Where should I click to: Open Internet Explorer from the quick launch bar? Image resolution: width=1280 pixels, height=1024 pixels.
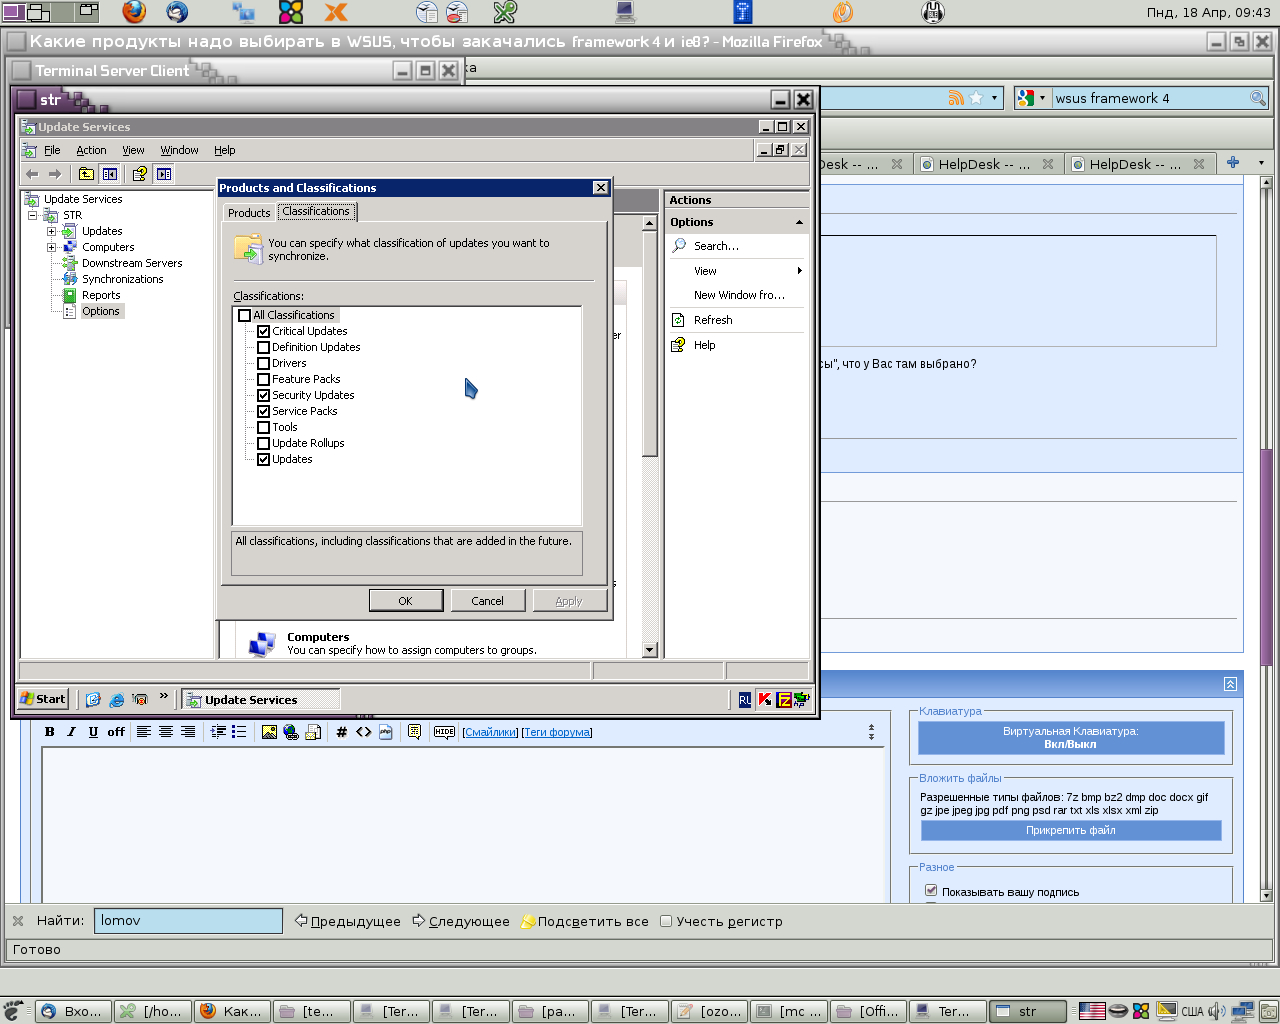click(x=117, y=700)
